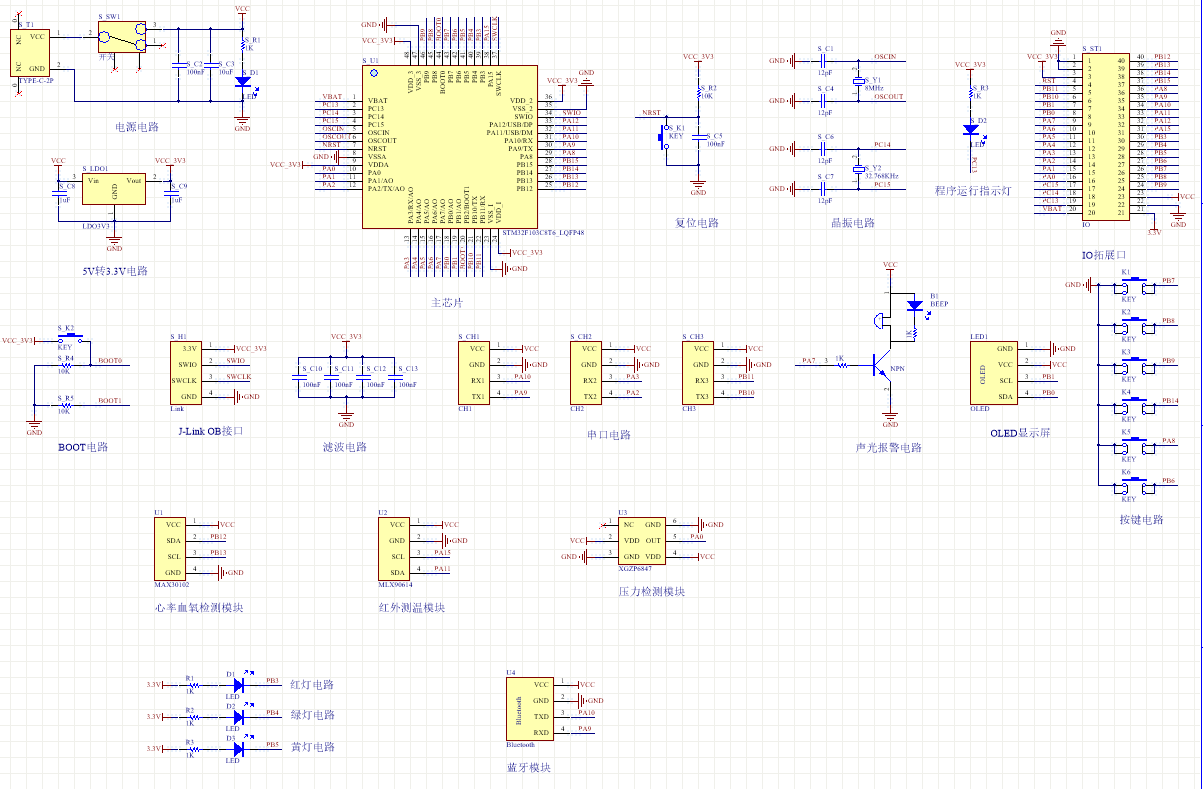Click the 'BOOT电路' section label
The width and height of the screenshot is (1203, 789).
pos(83,447)
